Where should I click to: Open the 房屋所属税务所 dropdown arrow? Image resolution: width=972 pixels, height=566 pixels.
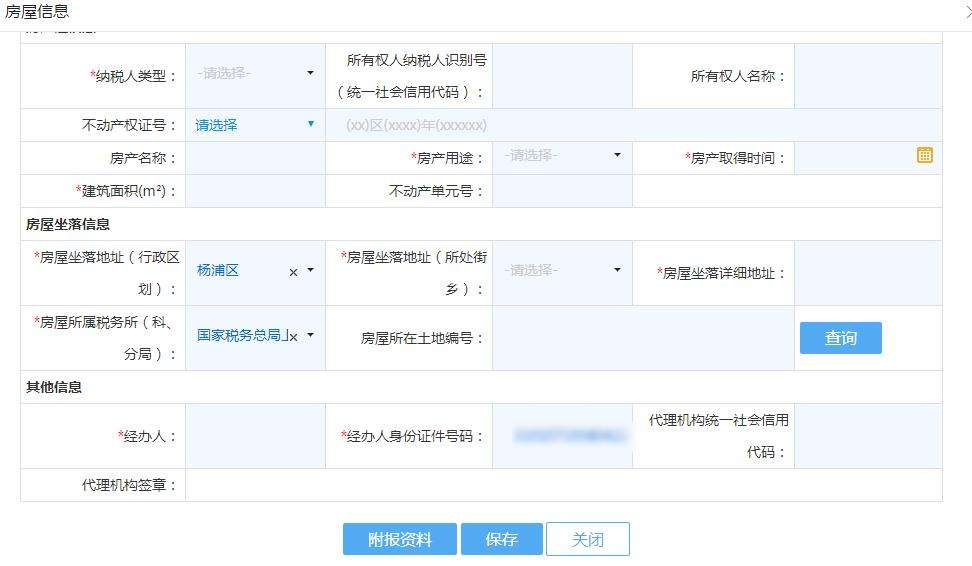coord(311,335)
